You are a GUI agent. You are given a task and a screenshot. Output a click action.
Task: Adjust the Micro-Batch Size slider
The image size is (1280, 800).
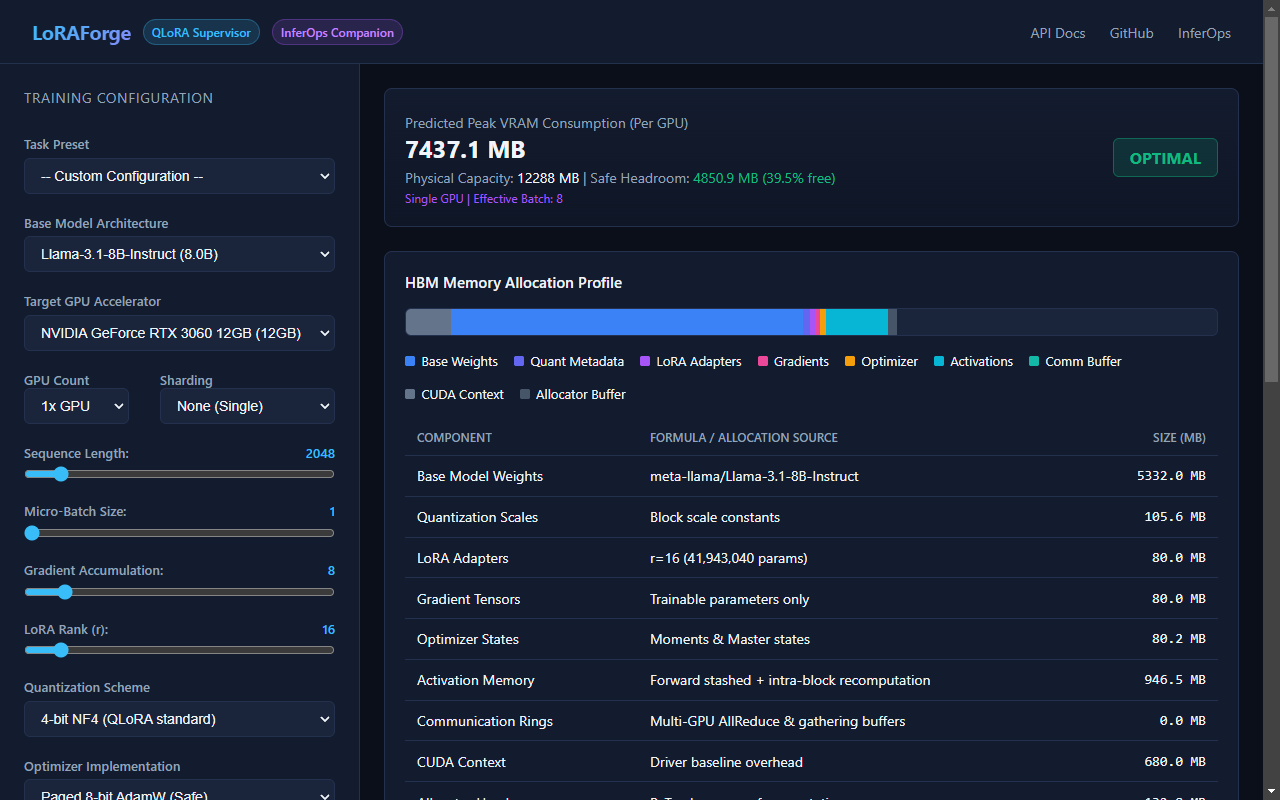tap(179, 533)
